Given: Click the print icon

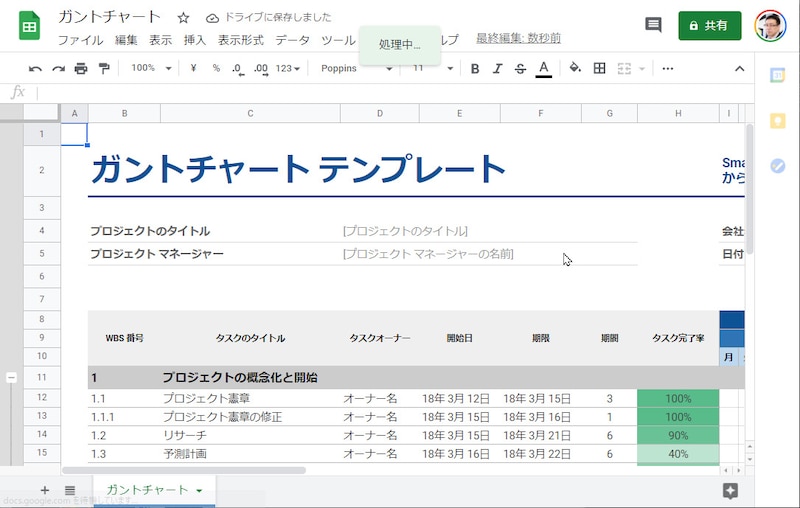Looking at the screenshot, I should click(x=81, y=68).
